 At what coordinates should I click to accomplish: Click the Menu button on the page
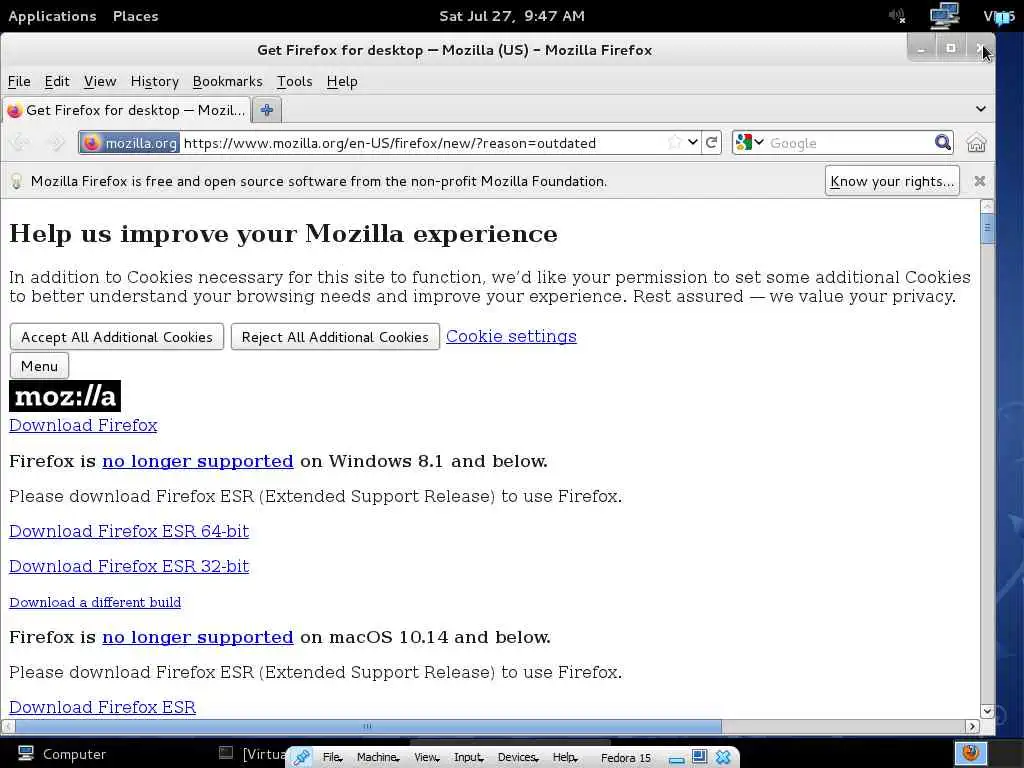[x=39, y=366]
